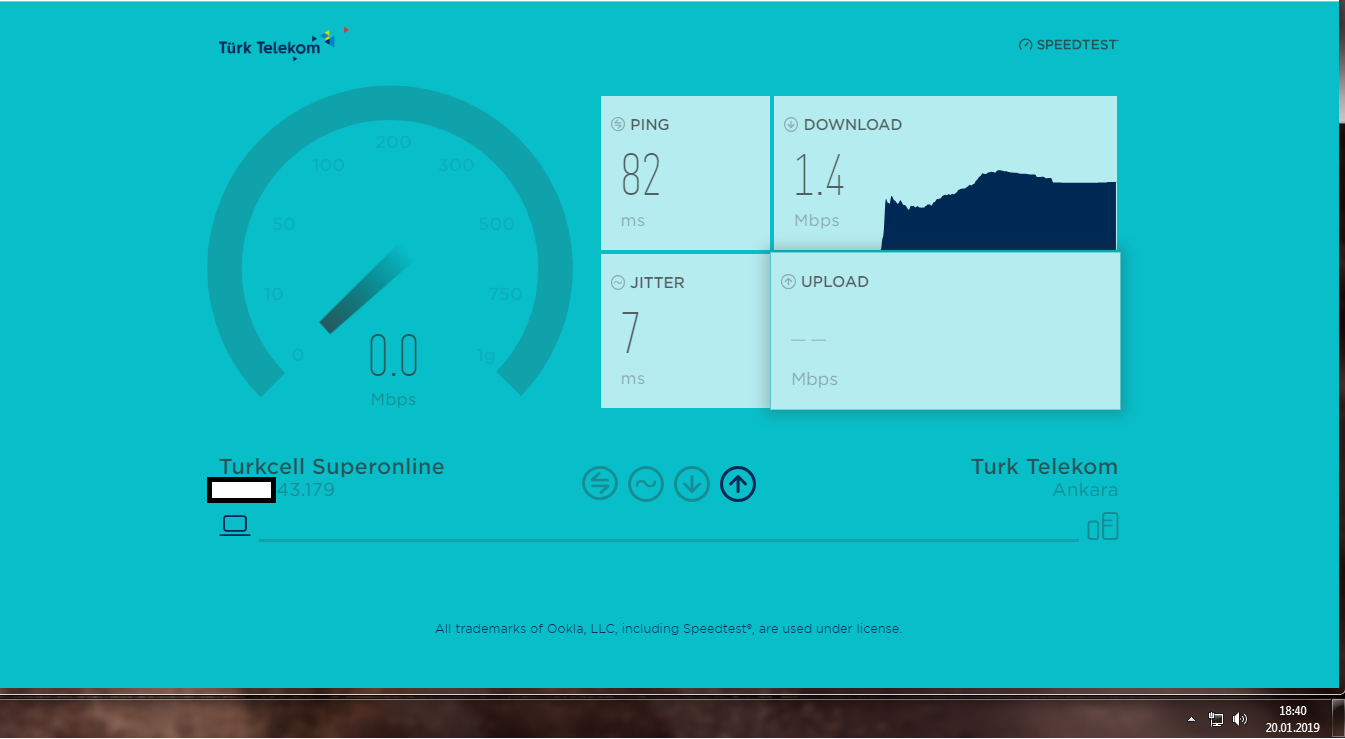Click the Speedtest logo in the header
1345x739 pixels.
pos(1068,45)
